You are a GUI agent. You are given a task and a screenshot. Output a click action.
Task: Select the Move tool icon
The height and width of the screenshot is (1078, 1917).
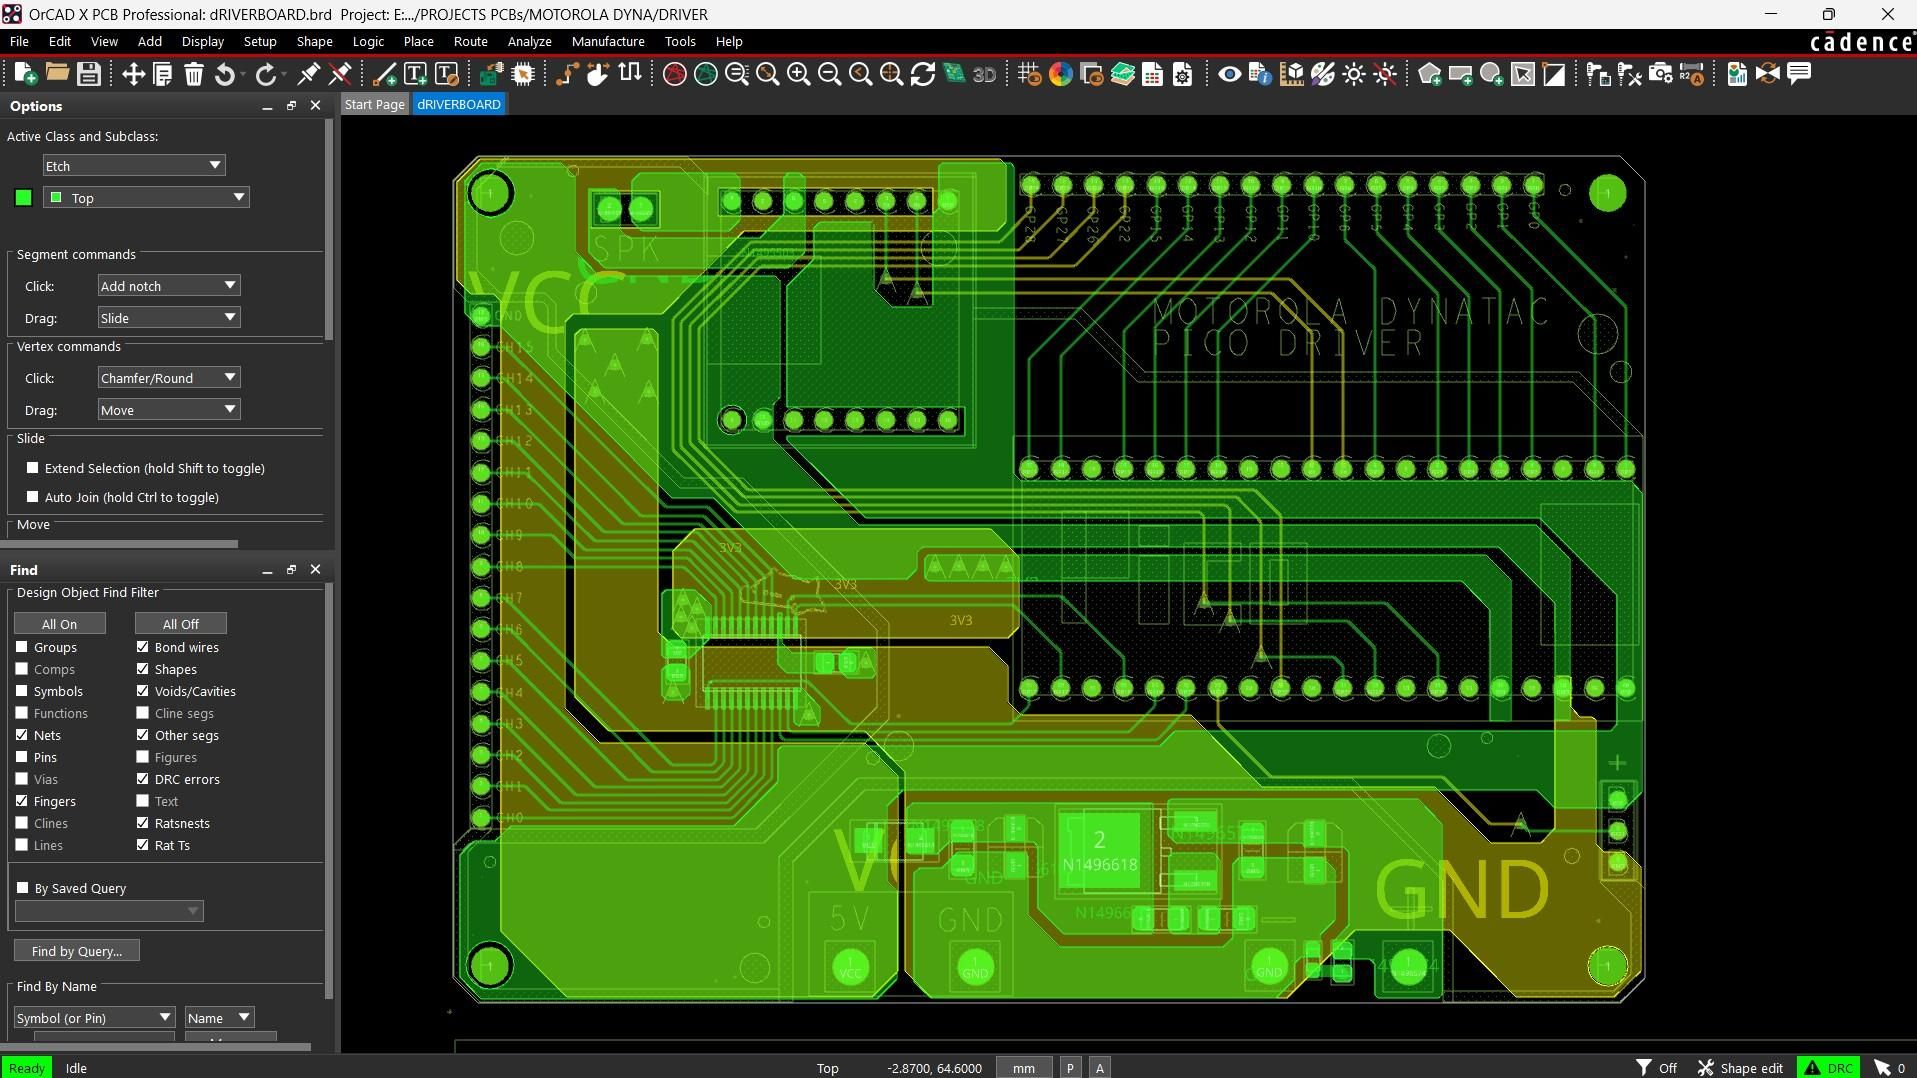pyautogui.click(x=133, y=74)
